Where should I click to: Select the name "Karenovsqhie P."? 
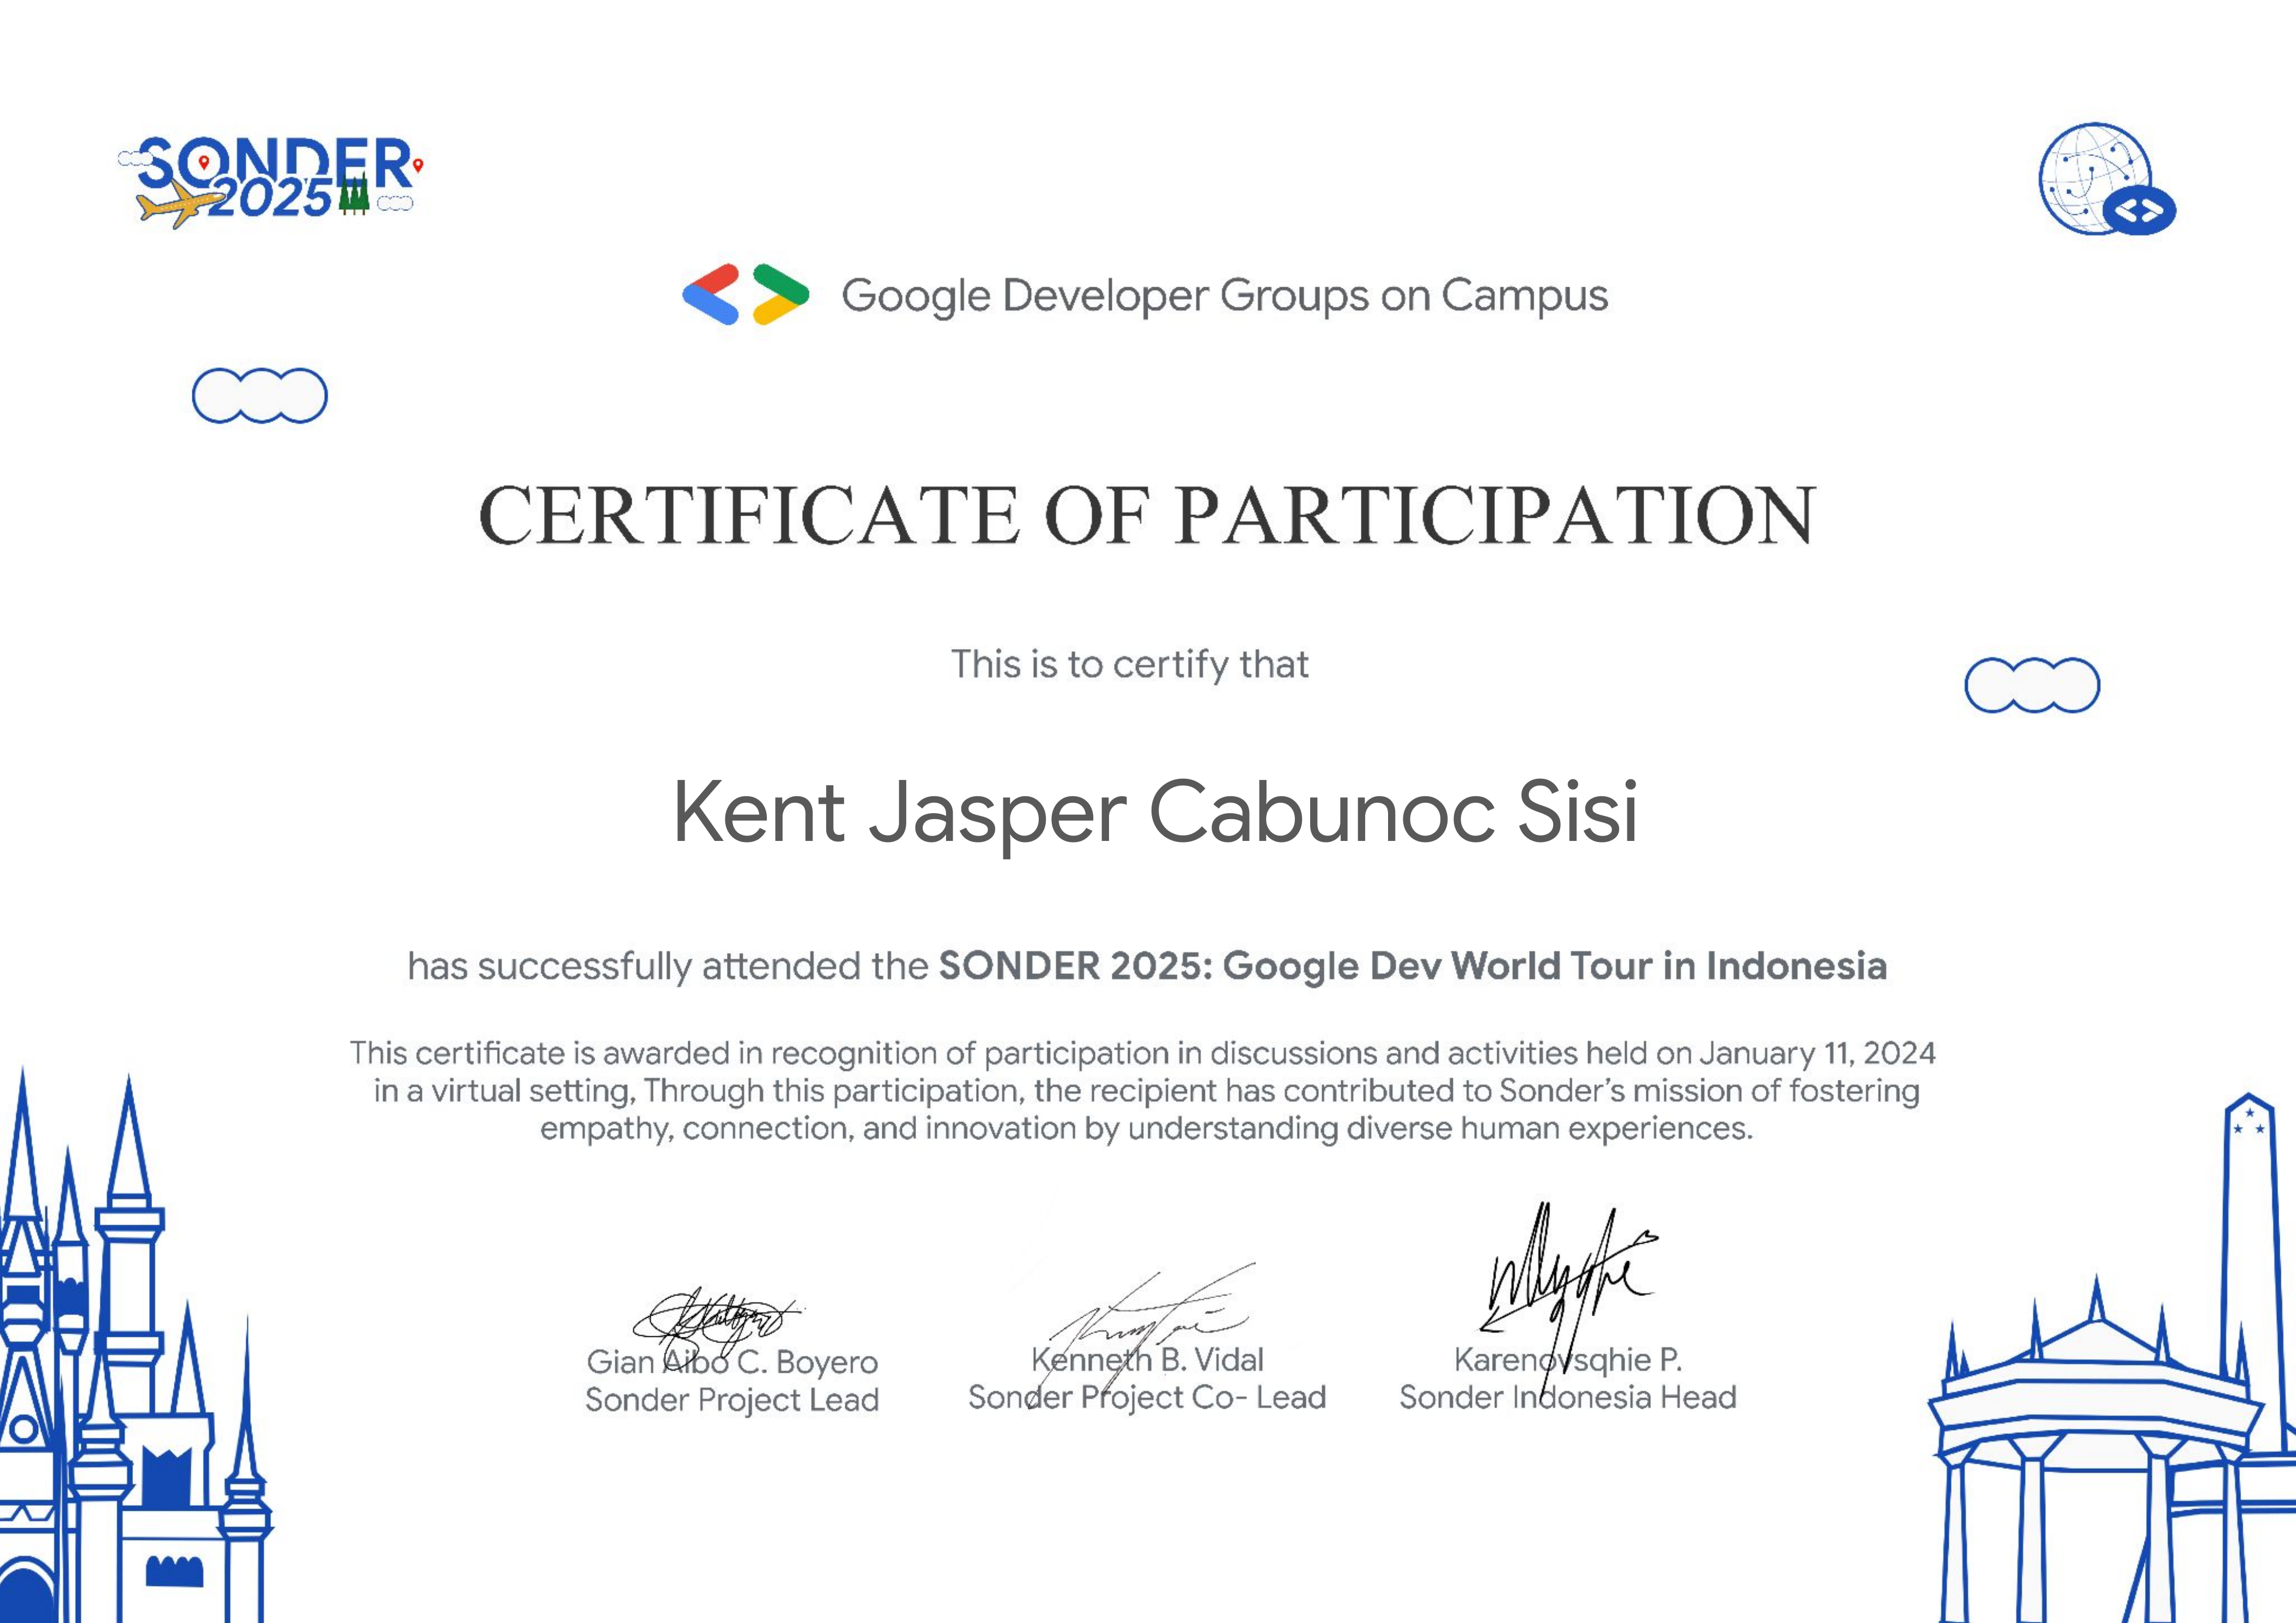point(1568,1360)
